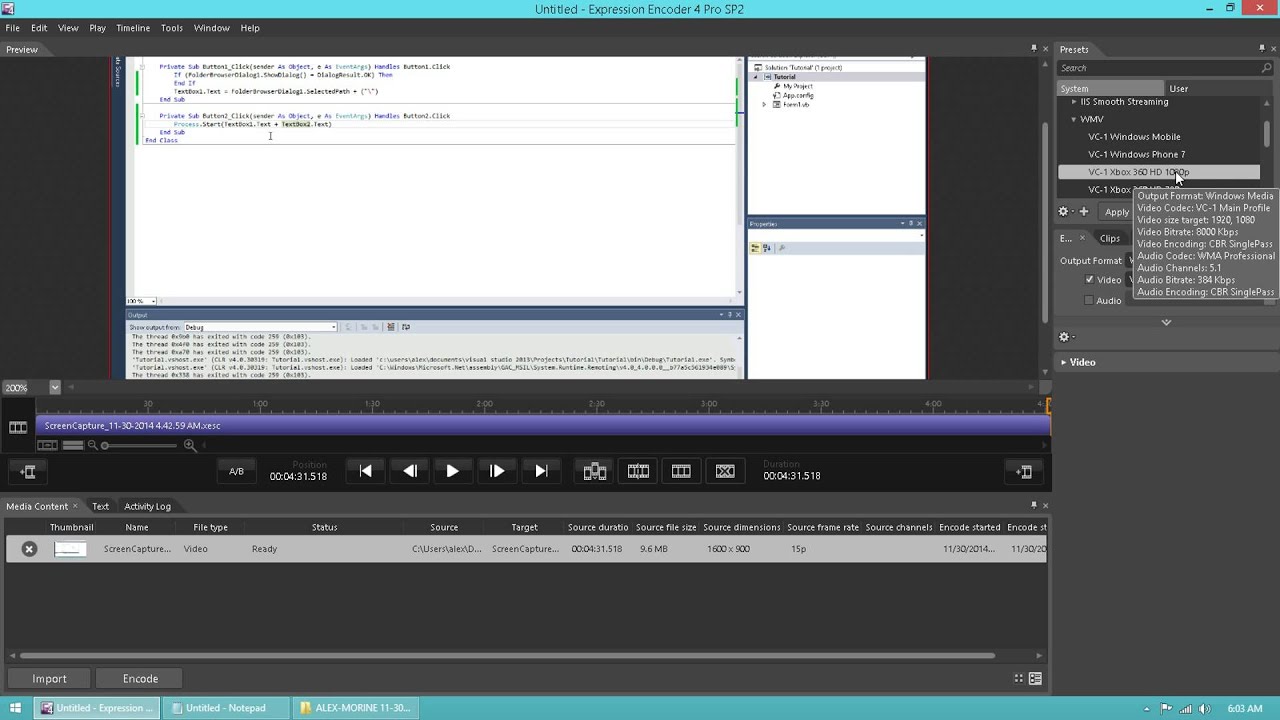The height and width of the screenshot is (720, 1280).
Task: Click the timeline zoom slider handle
Action: coord(105,445)
